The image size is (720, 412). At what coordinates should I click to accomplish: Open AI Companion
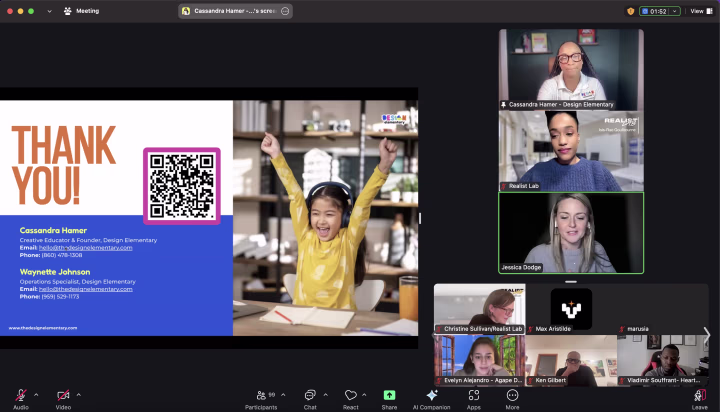(x=432, y=399)
